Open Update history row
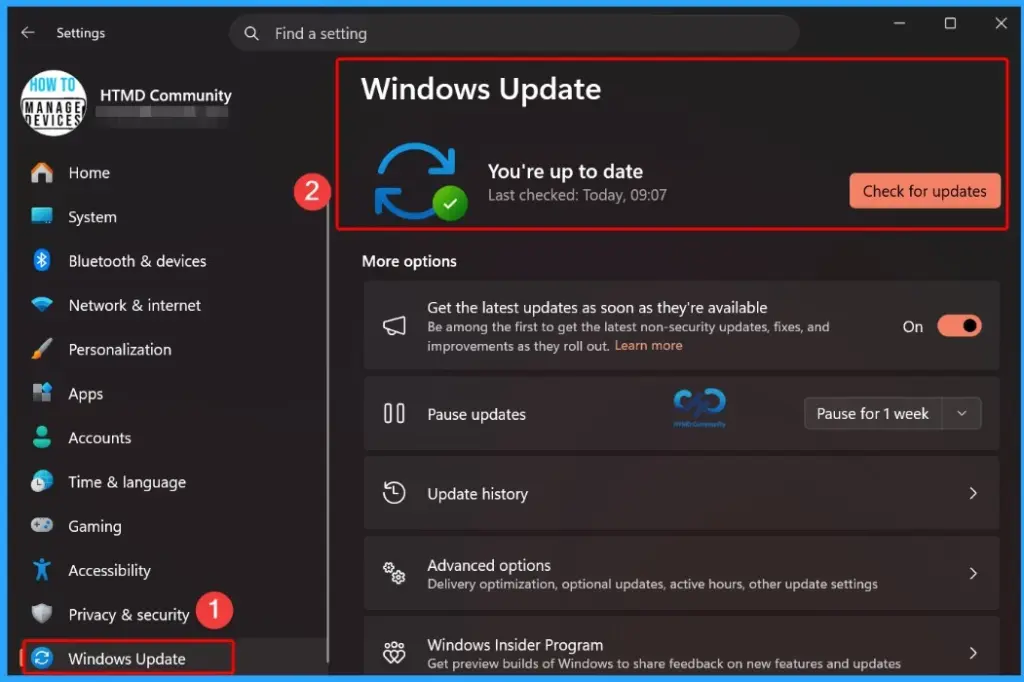 tap(682, 493)
